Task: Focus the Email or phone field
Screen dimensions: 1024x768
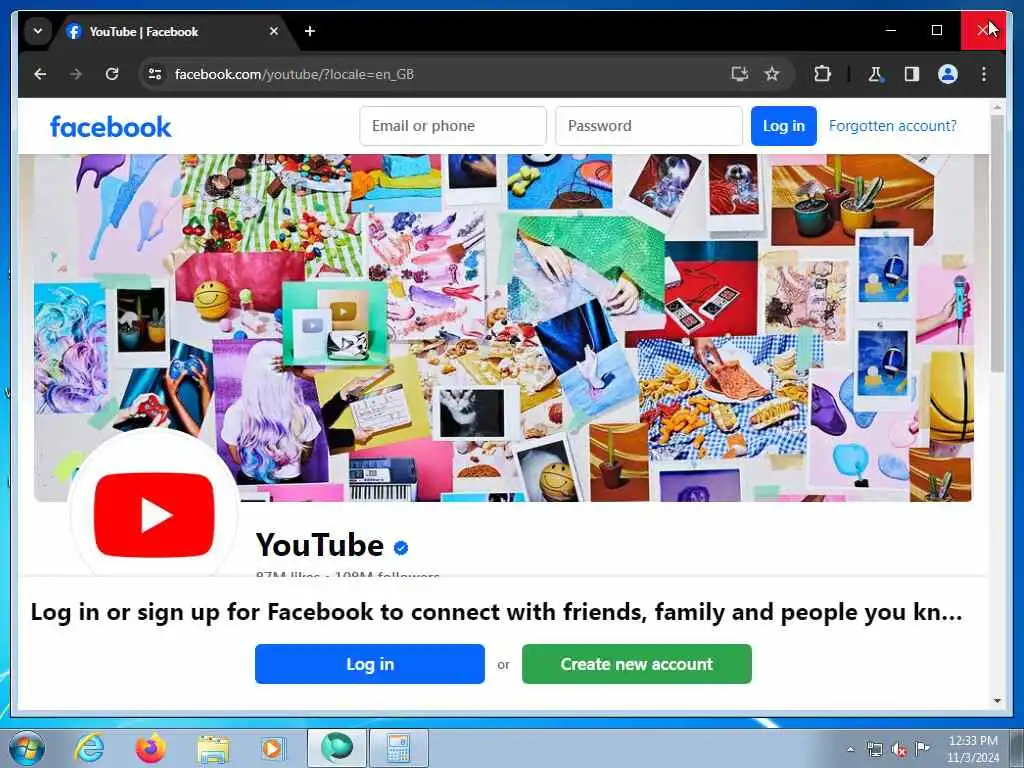Action: point(453,126)
